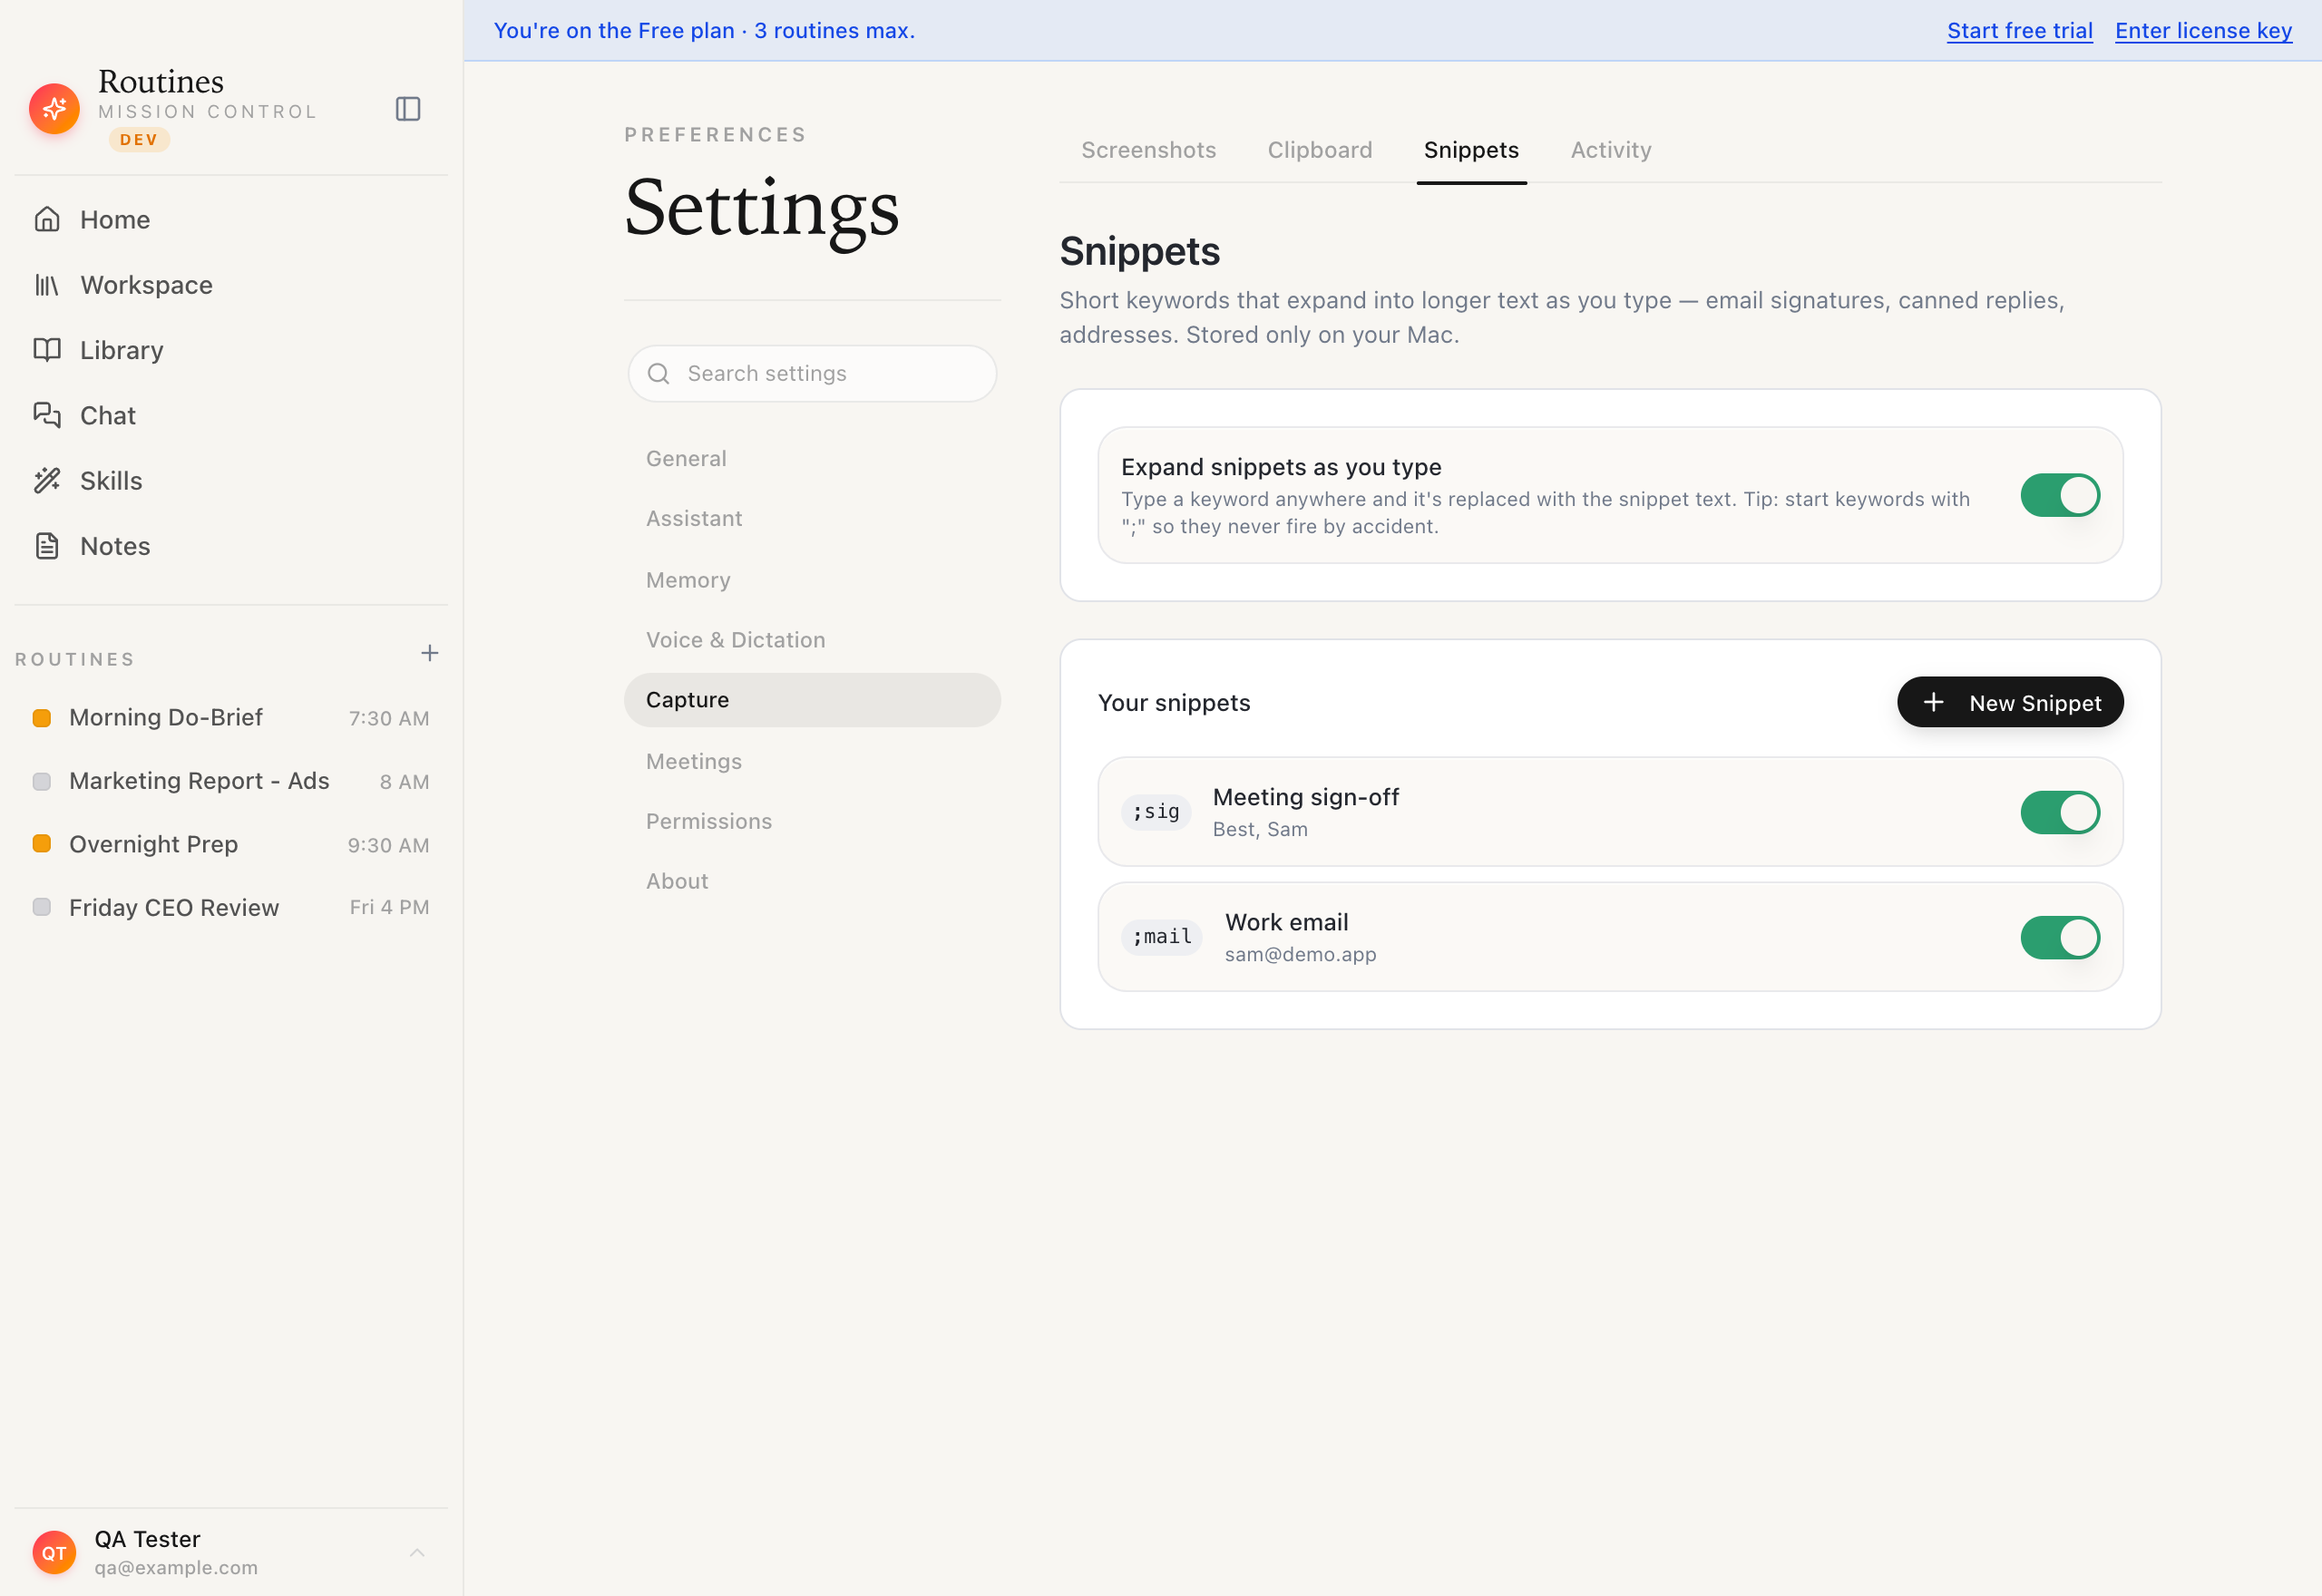Select Capture settings section
Screen dimensions: 2322x1596
click(812, 700)
